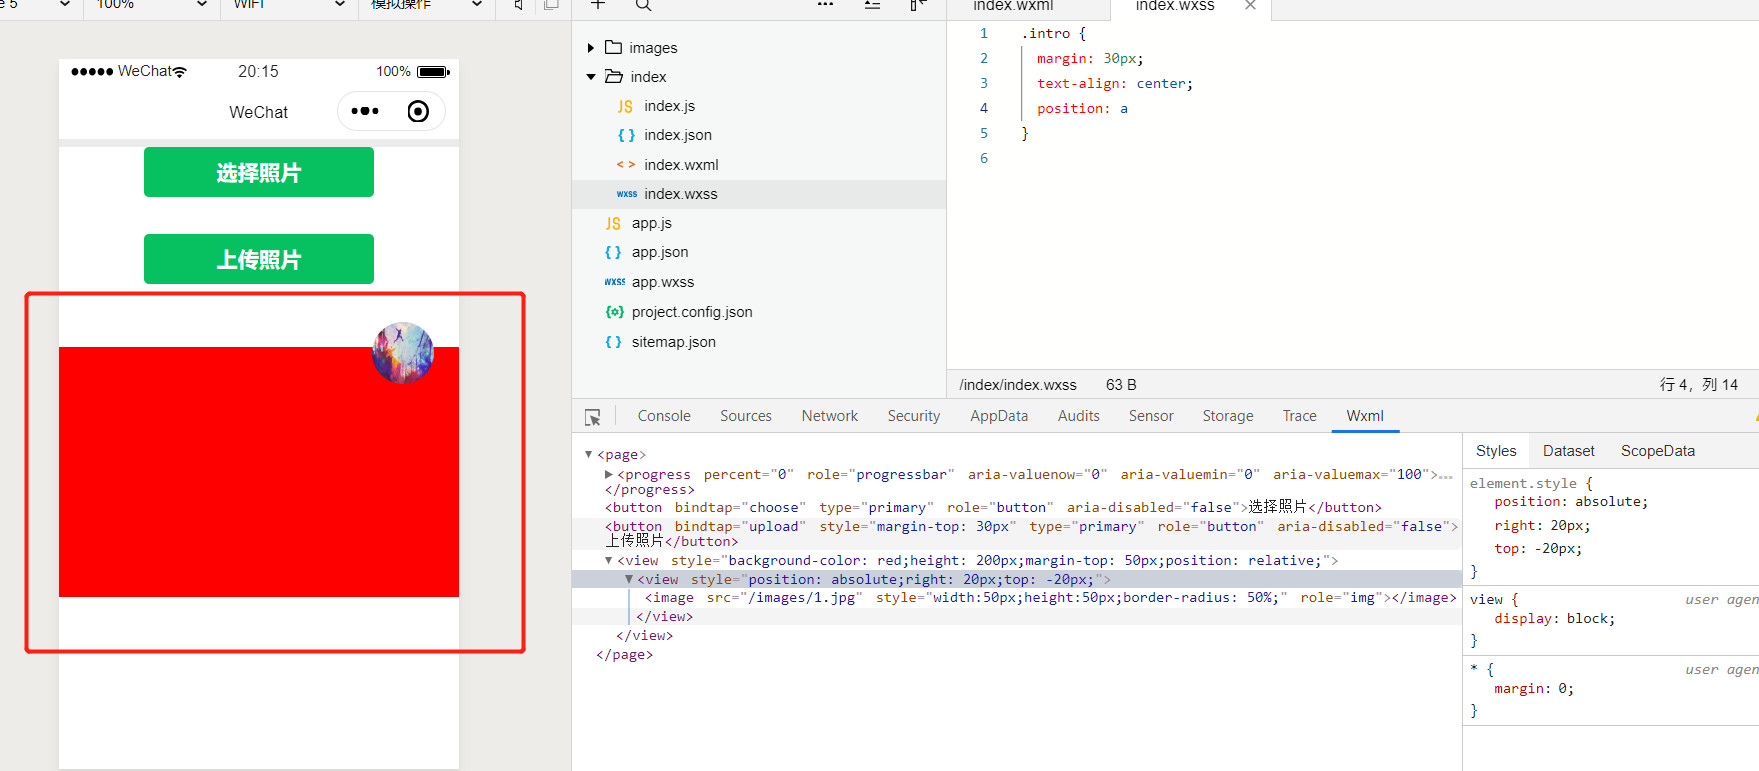Click the simulator capsule close-target icon
This screenshot has height=771, width=1759.
pos(418,111)
